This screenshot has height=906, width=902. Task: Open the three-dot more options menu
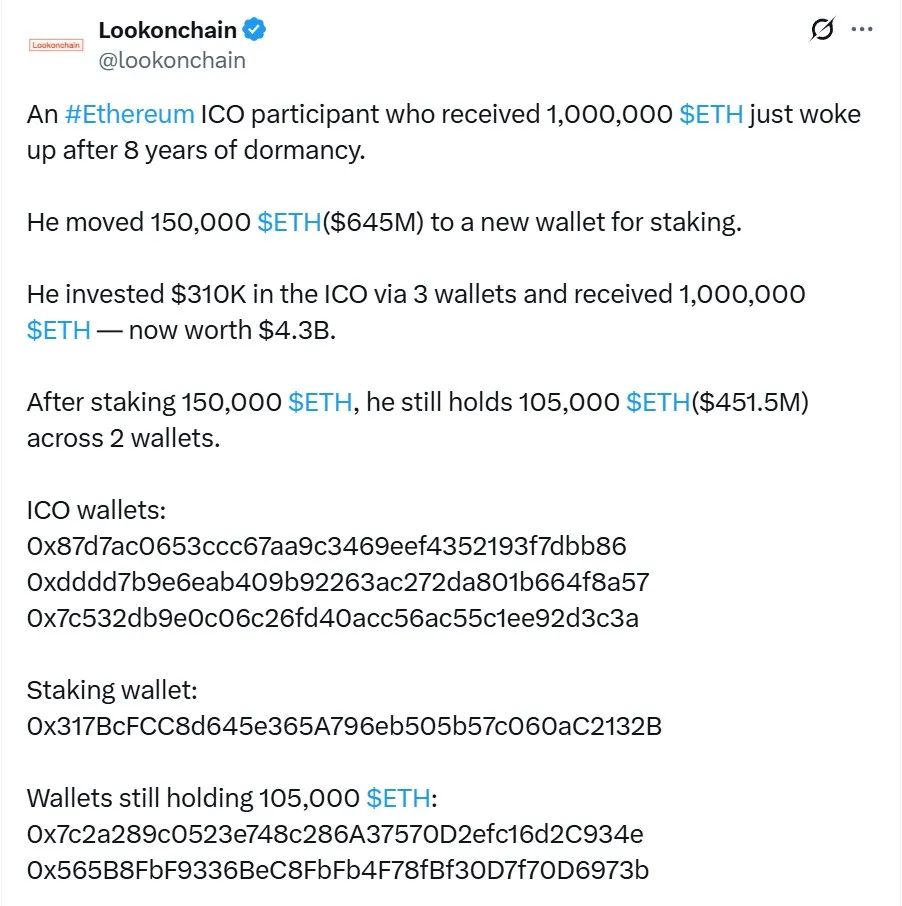pyautogui.click(x=861, y=30)
